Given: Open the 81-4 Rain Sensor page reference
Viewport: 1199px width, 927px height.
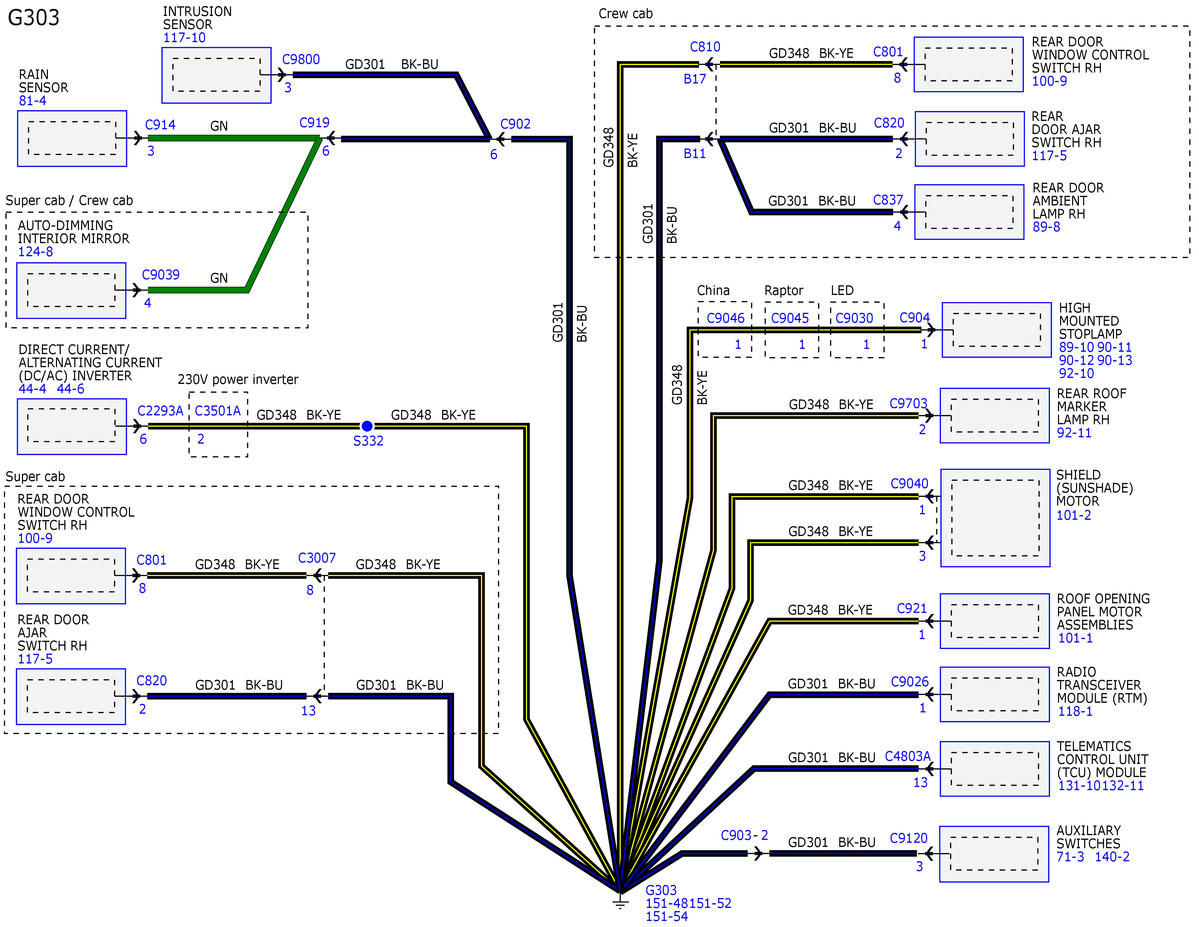Looking at the screenshot, I should (x=32, y=101).
